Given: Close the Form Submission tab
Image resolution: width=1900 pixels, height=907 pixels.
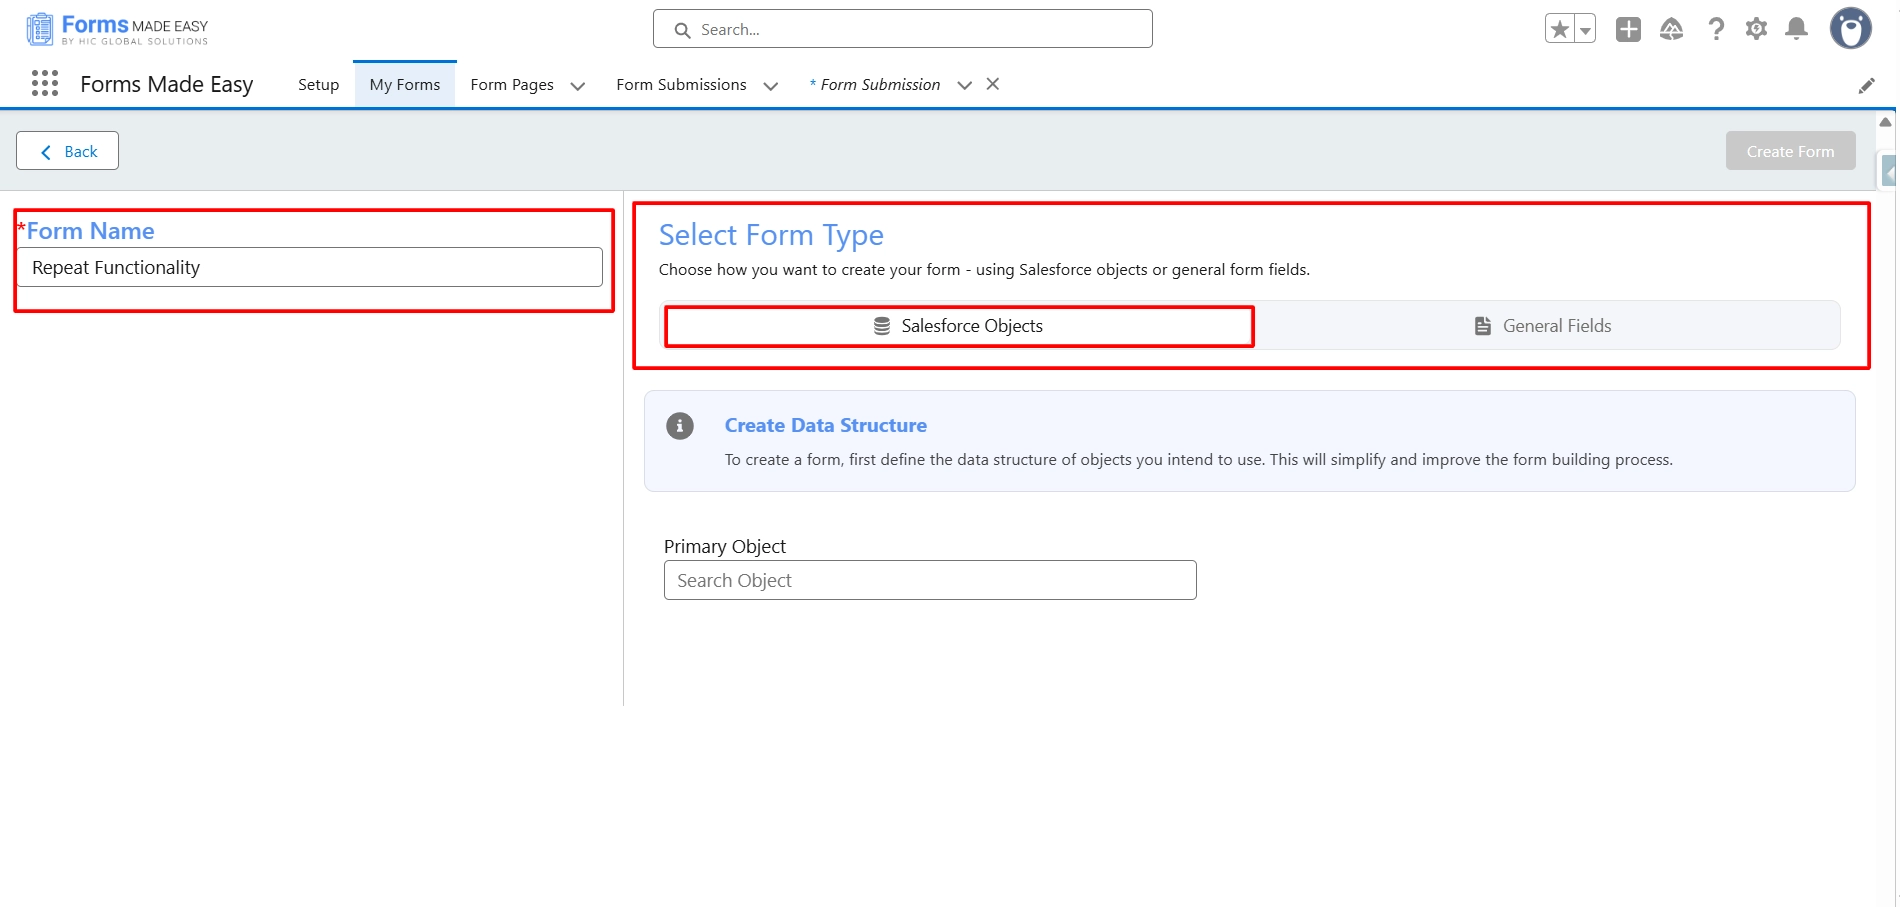Looking at the screenshot, I should point(992,84).
